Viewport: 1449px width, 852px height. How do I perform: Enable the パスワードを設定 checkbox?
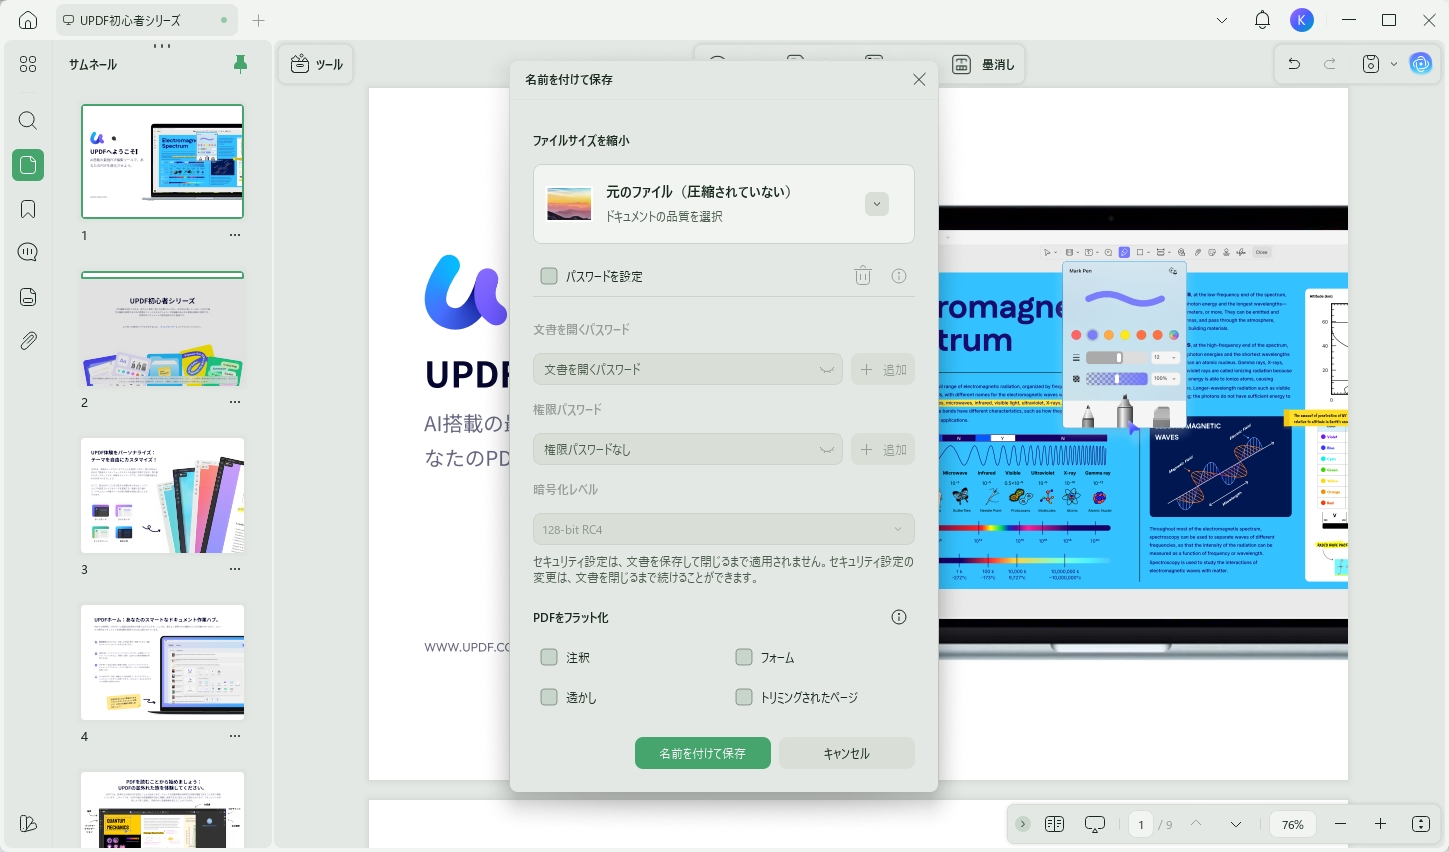coord(549,276)
